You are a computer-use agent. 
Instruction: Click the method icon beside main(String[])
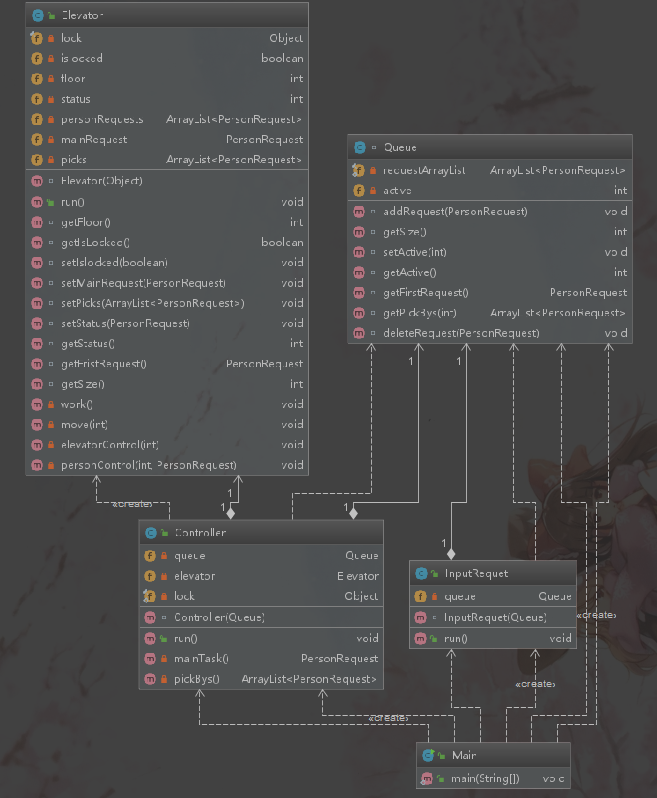click(x=427, y=779)
